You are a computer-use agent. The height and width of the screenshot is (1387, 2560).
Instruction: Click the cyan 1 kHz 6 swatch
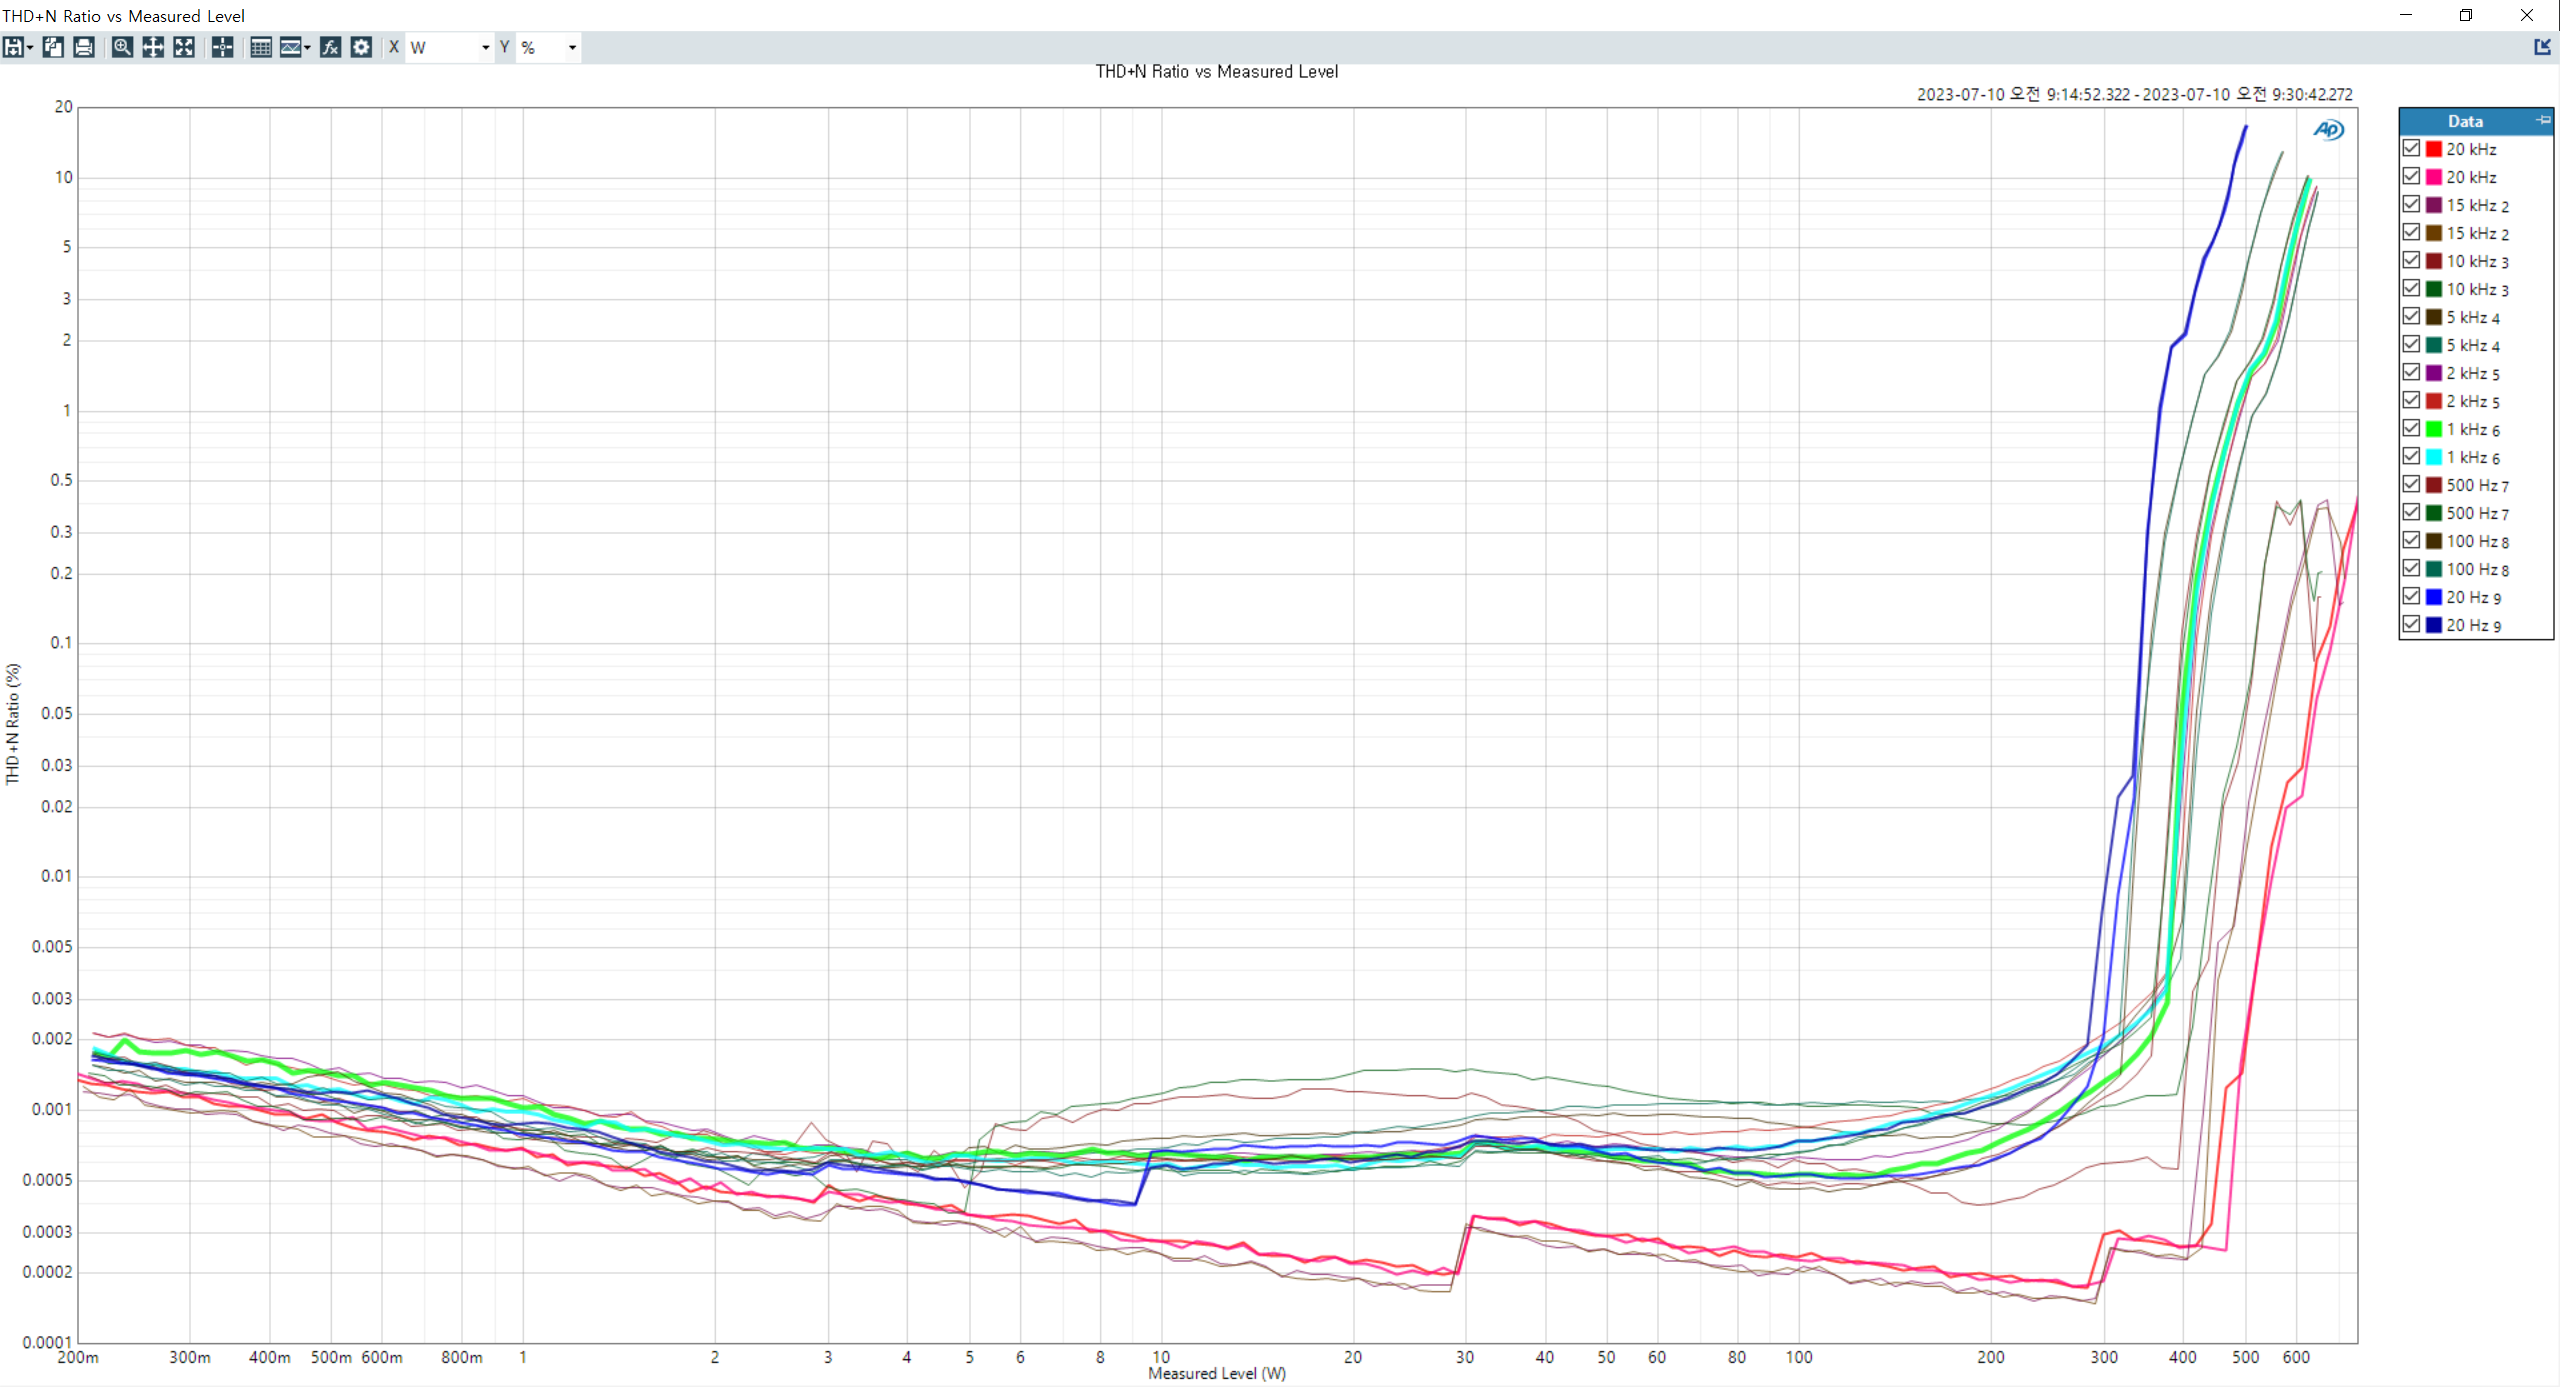point(2434,457)
